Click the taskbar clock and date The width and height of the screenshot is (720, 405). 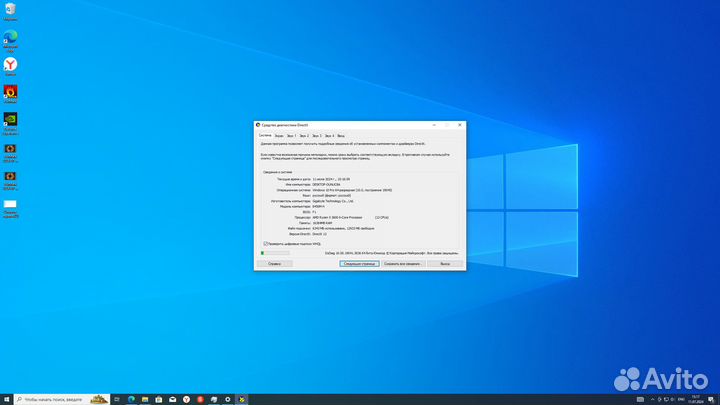[x=696, y=399]
